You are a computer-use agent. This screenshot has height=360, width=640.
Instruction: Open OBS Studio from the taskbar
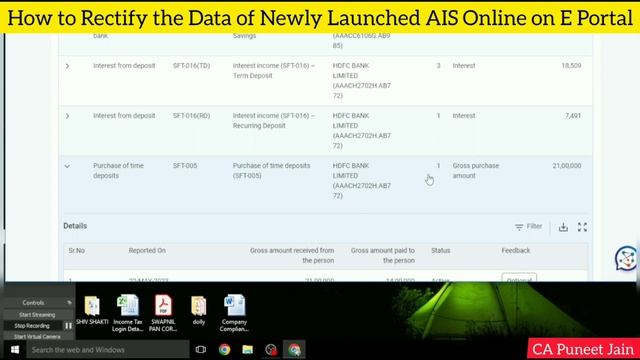271,350
